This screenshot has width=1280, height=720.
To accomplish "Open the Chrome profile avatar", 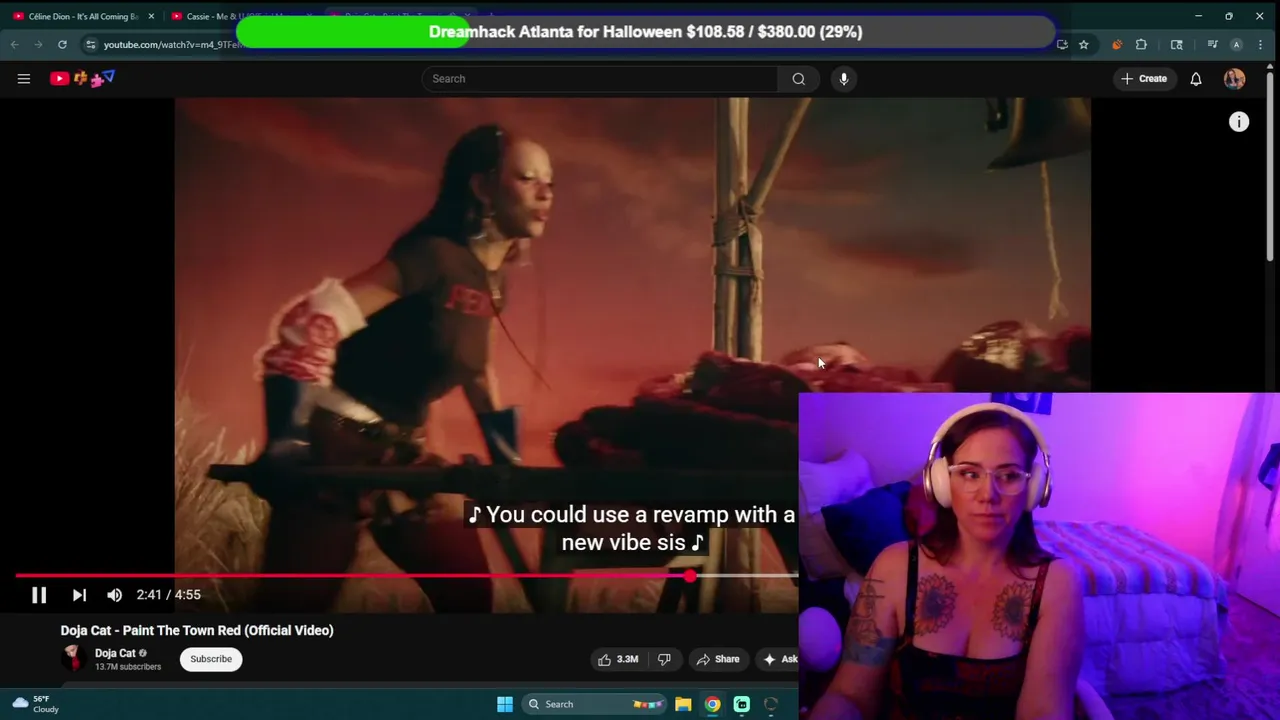I will click(x=1236, y=45).
